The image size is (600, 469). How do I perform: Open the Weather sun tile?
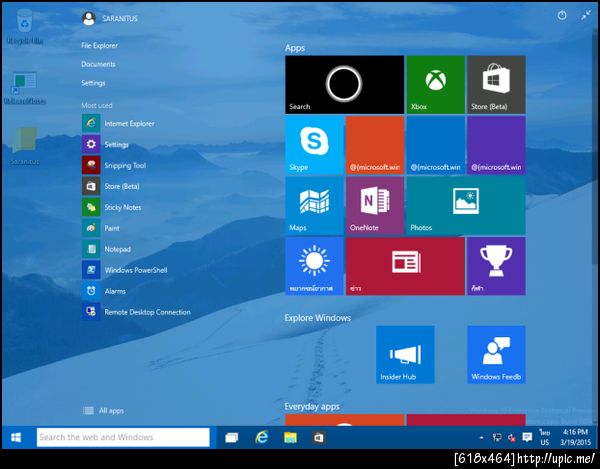[315, 266]
